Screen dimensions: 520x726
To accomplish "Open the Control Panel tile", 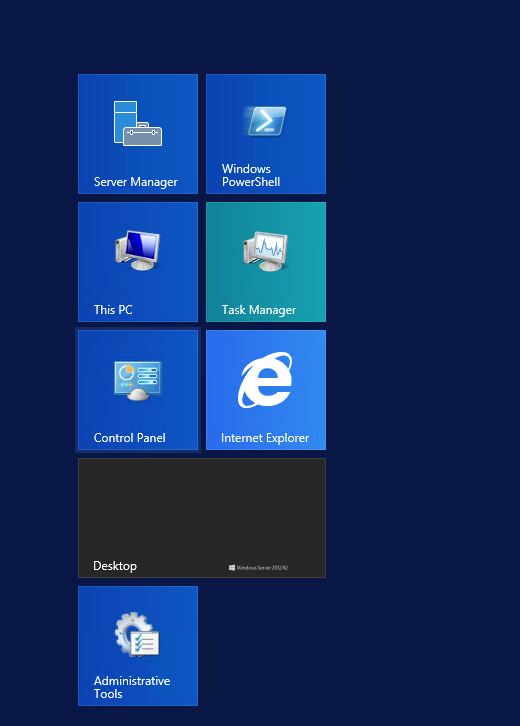I will [138, 390].
